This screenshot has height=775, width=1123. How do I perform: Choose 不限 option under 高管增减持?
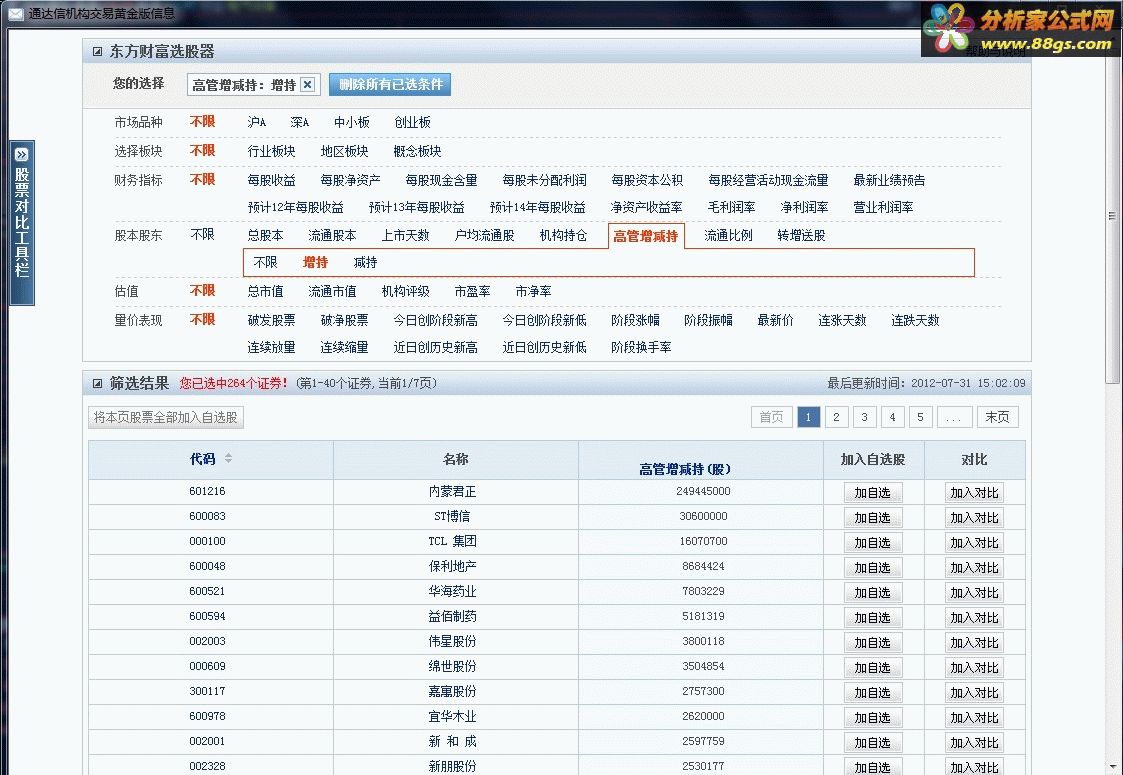(x=266, y=263)
